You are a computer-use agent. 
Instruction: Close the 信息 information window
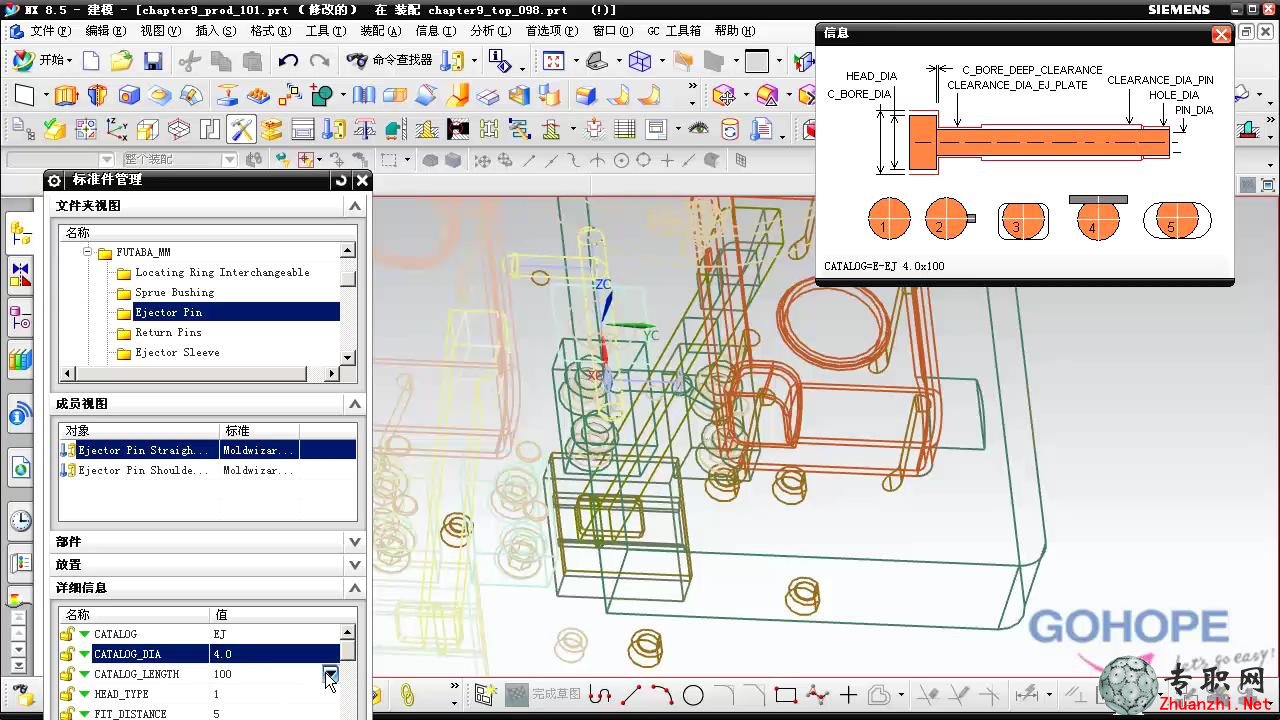click(x=1221, y=34)
